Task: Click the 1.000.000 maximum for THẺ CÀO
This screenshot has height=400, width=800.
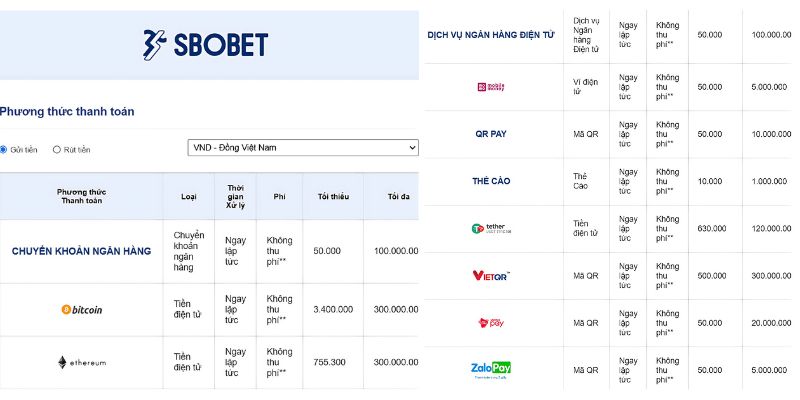Action: 769,181
